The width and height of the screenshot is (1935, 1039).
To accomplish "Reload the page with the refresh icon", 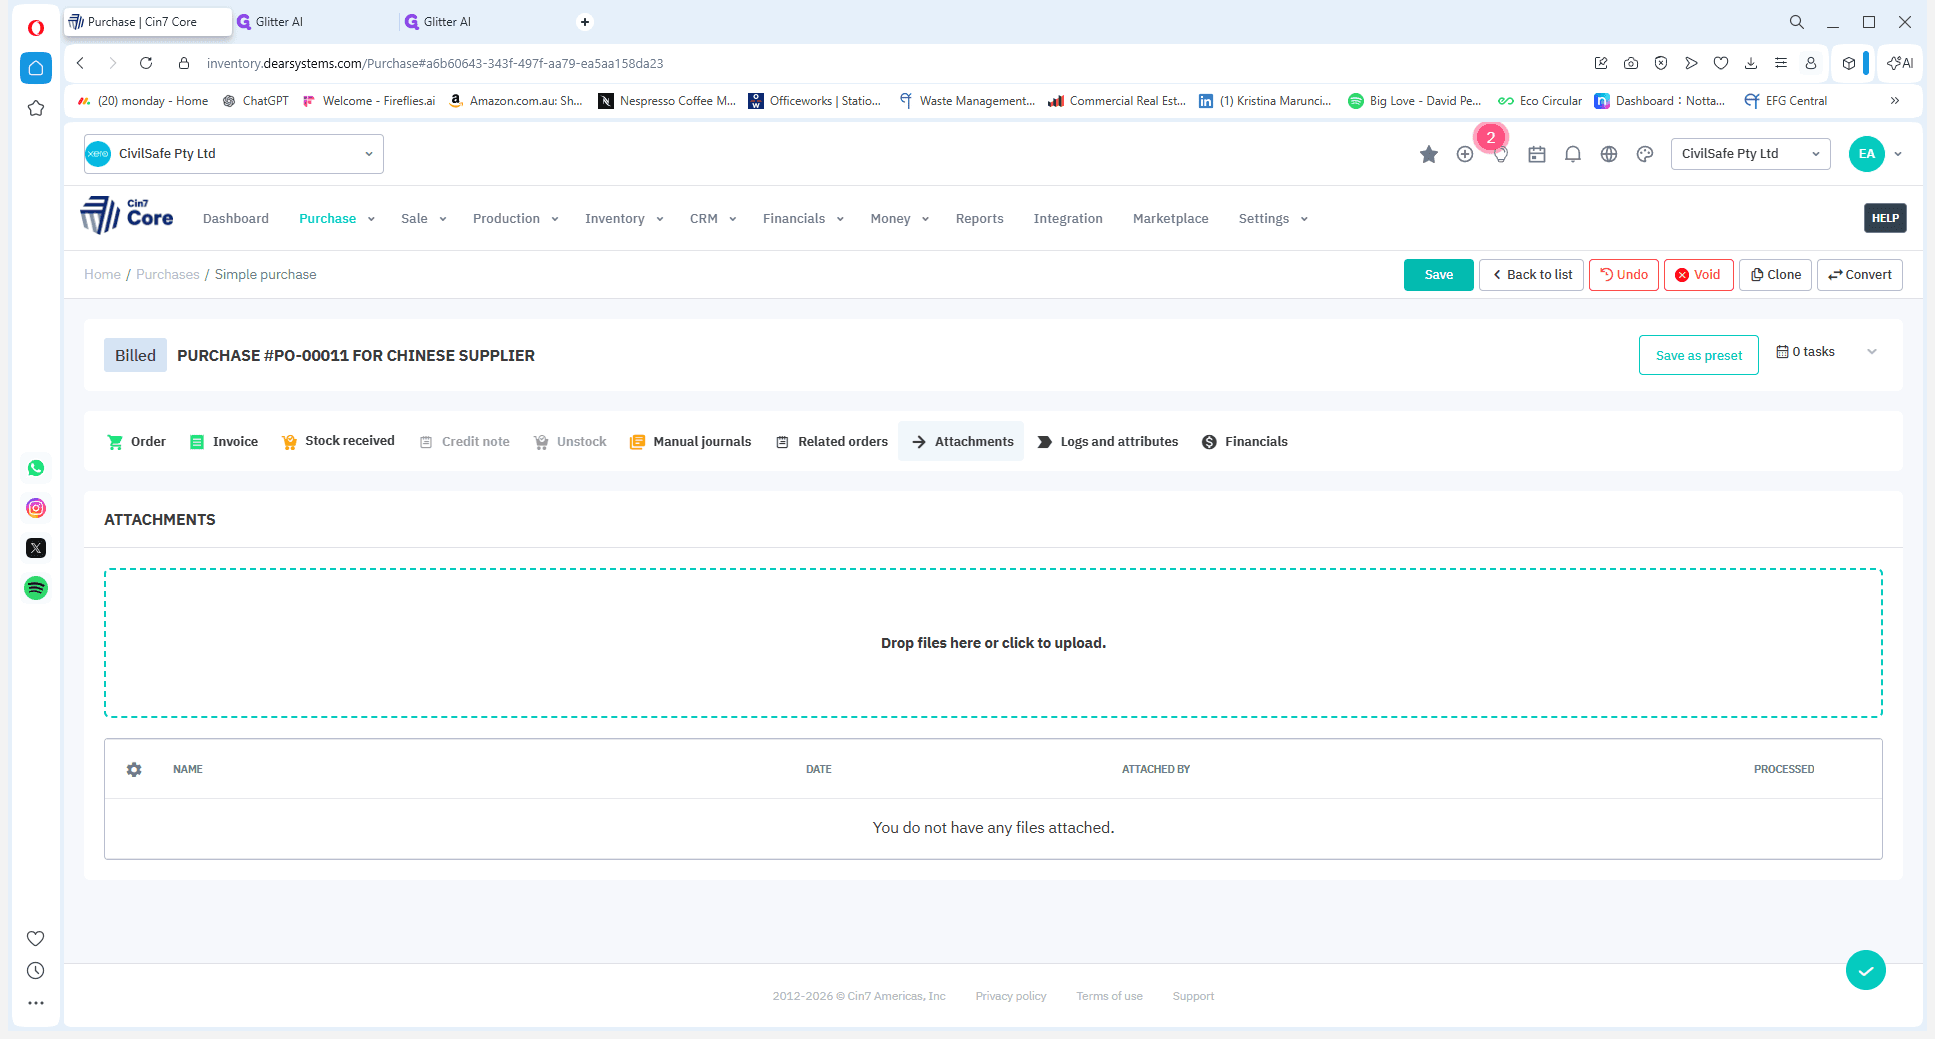I will (146, 63).
